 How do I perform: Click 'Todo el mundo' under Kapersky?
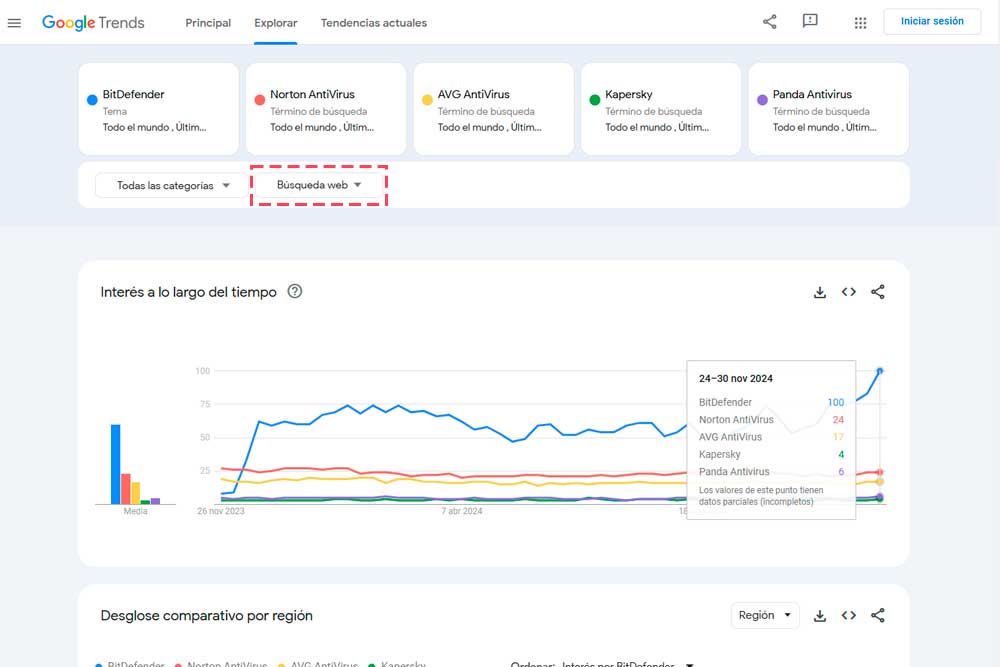[x=638, y=128]
